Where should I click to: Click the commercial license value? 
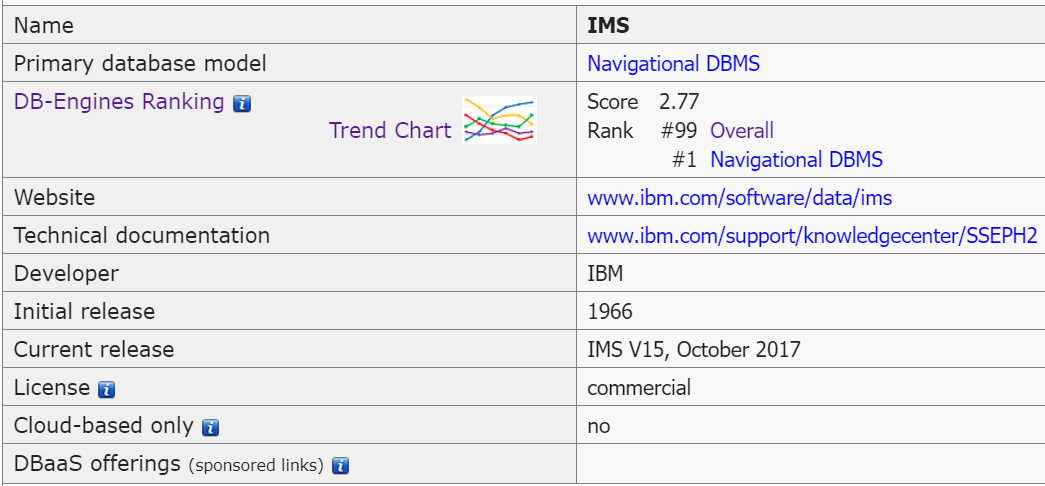coord(639,388)
